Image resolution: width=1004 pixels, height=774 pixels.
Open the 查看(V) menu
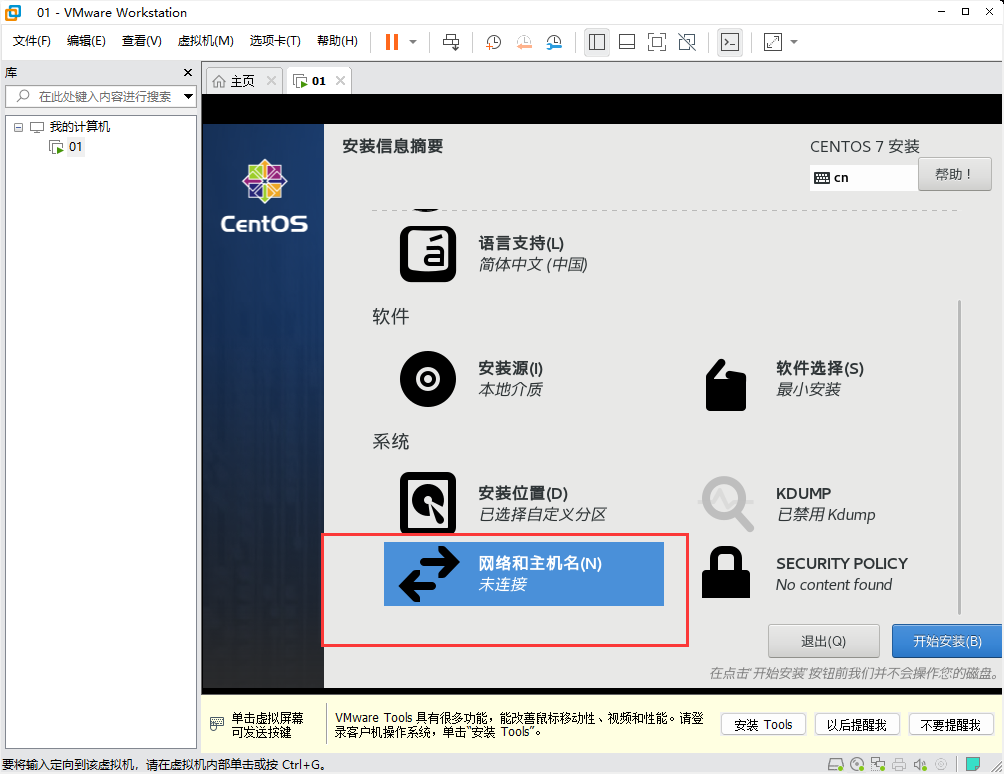[x=142, y=41]
